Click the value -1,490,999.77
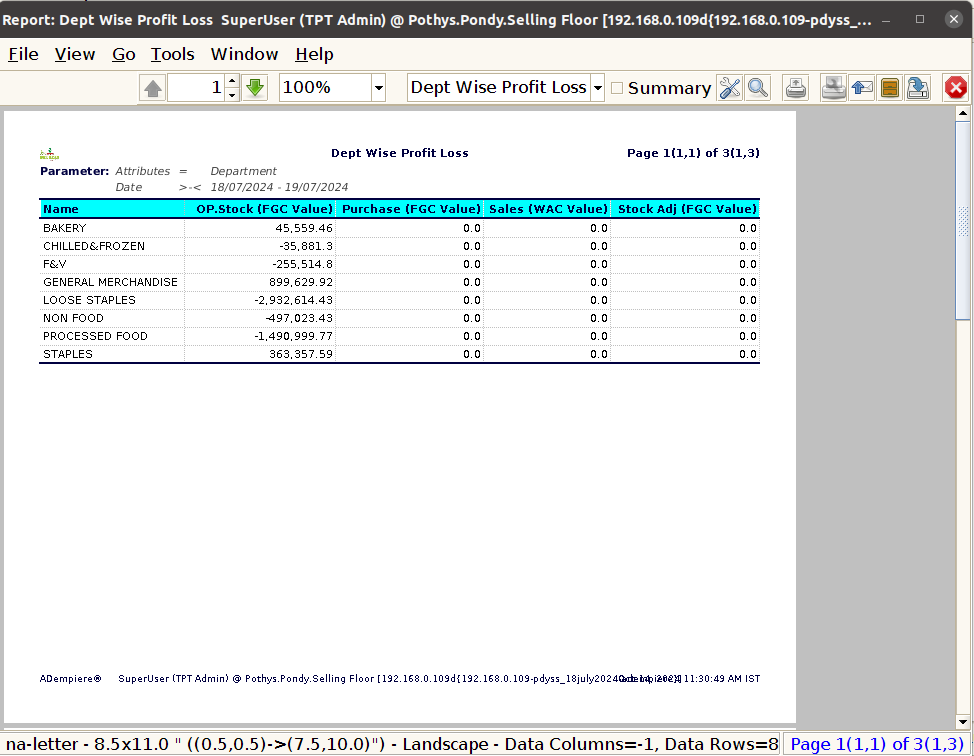The width and height of the screenshot is (974, 756). (x=293, y=336)
